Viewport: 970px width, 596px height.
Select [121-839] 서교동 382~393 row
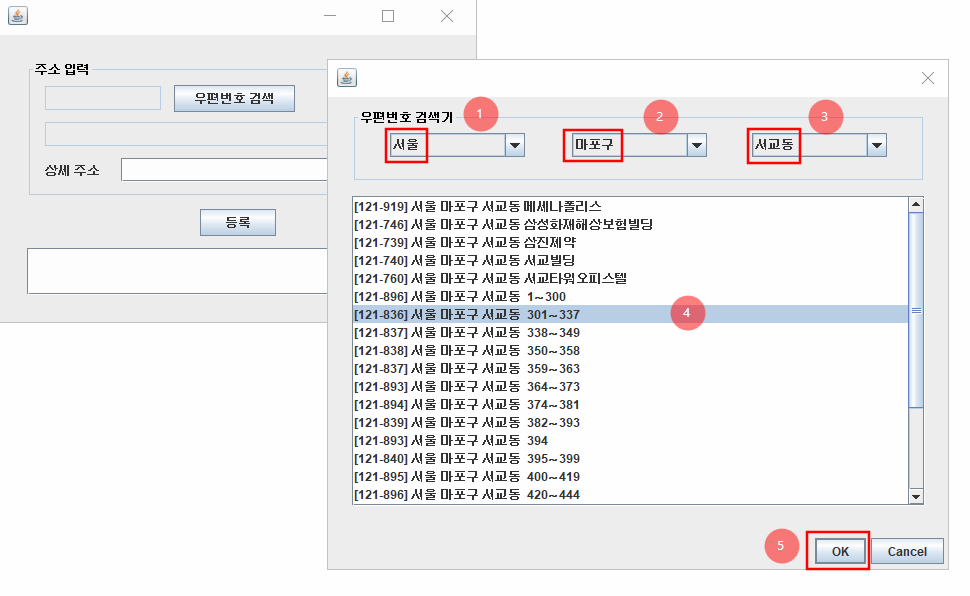point(630,422)
